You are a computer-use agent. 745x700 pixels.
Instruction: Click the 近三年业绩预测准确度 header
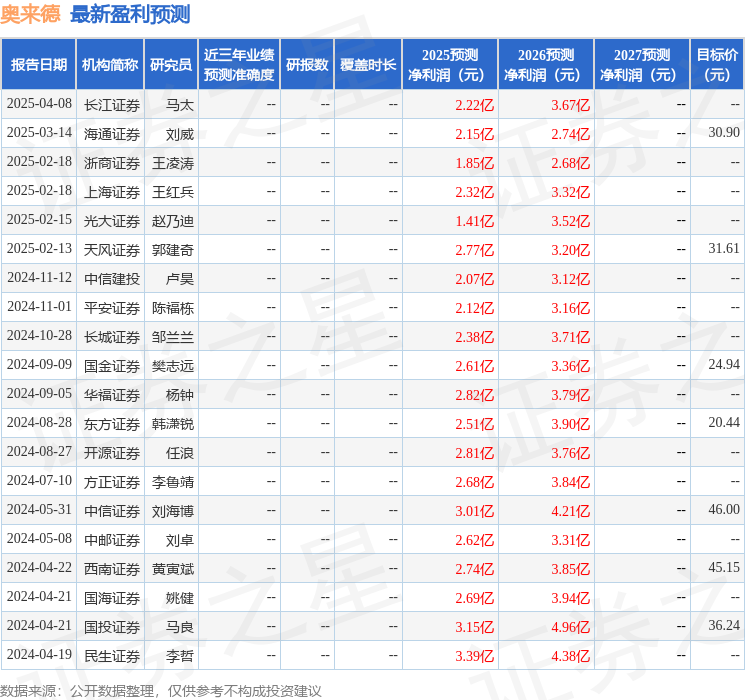(x=239, y=65)
